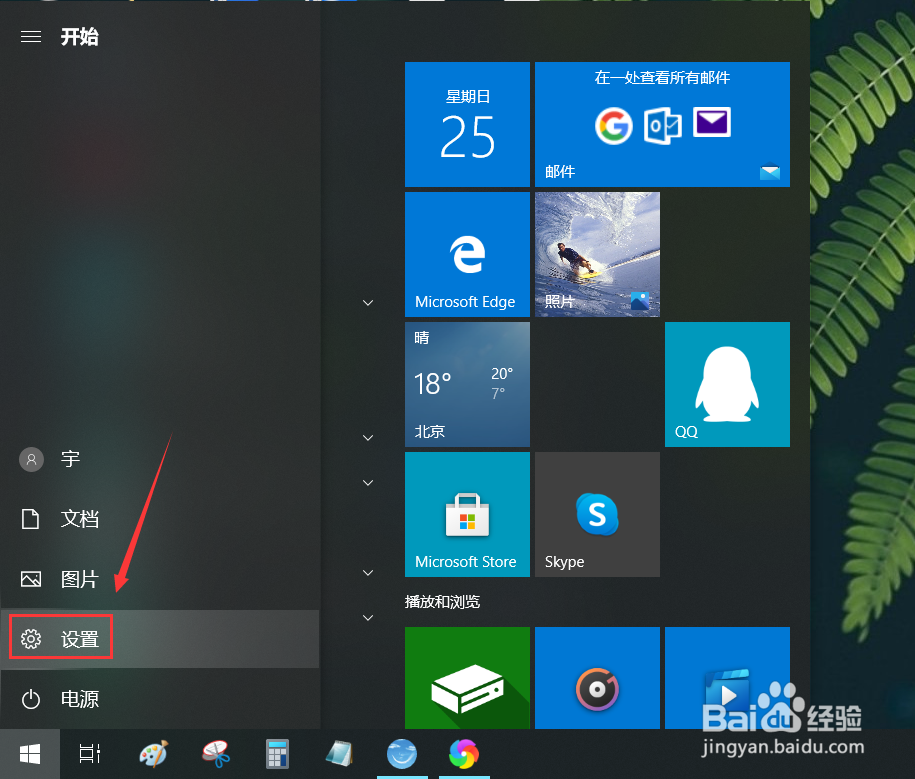Launch Skype from the tile grid
The height and width of the screenshot is (779, 915).
(x=597, y=514)
